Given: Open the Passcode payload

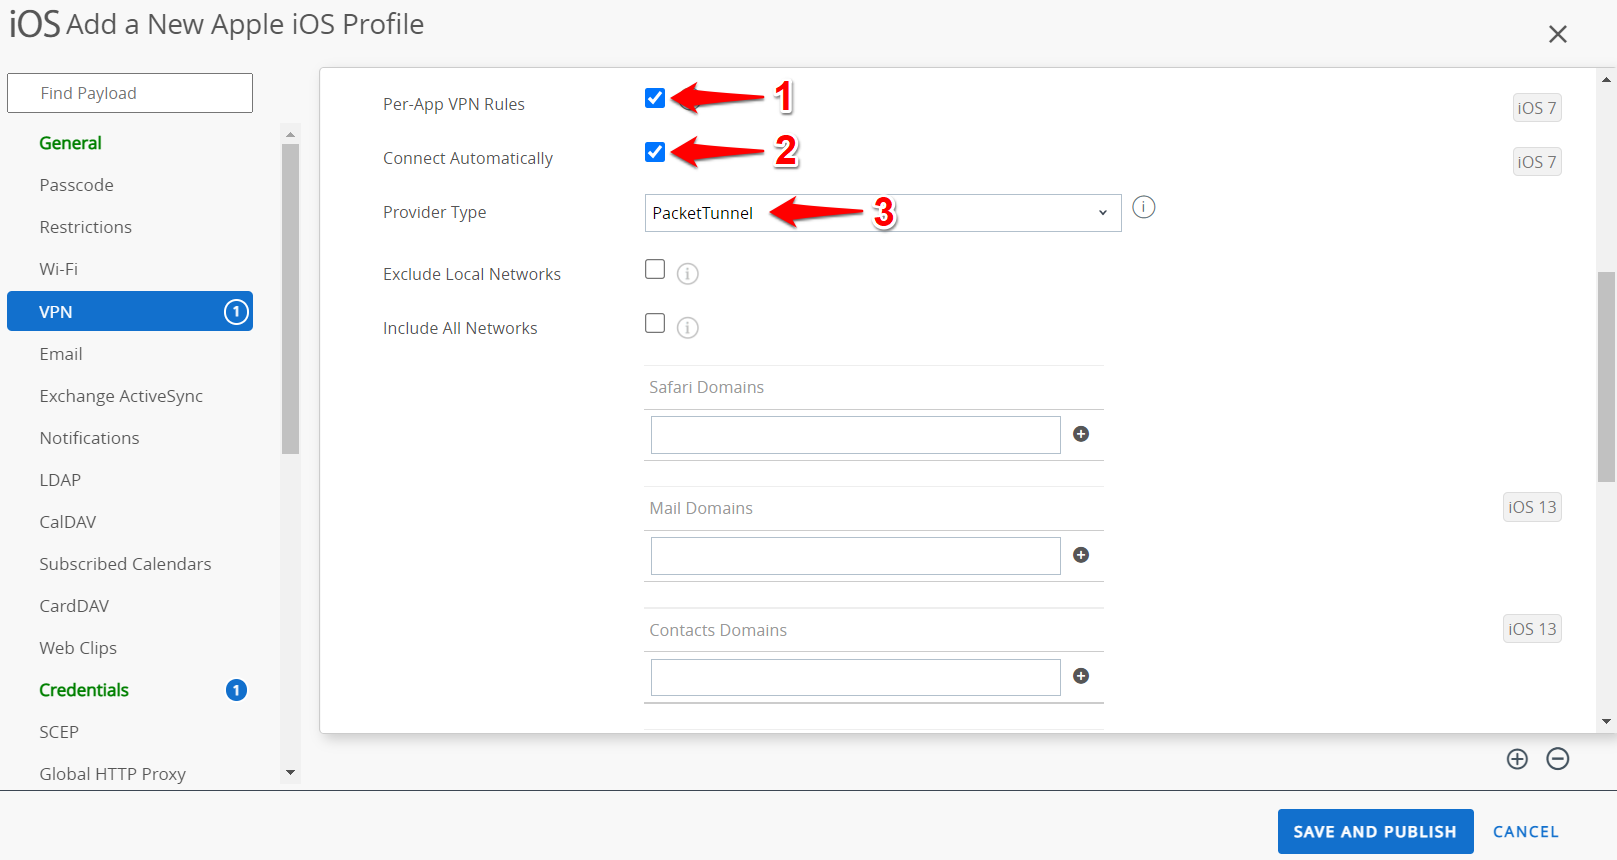Looking at the screenshot, I should pyautogui.click(x=76, y=185).
